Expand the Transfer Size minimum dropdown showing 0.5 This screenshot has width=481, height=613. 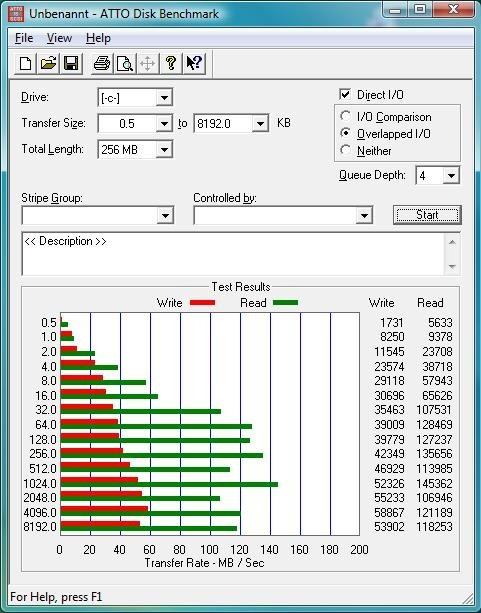(164, 124)
